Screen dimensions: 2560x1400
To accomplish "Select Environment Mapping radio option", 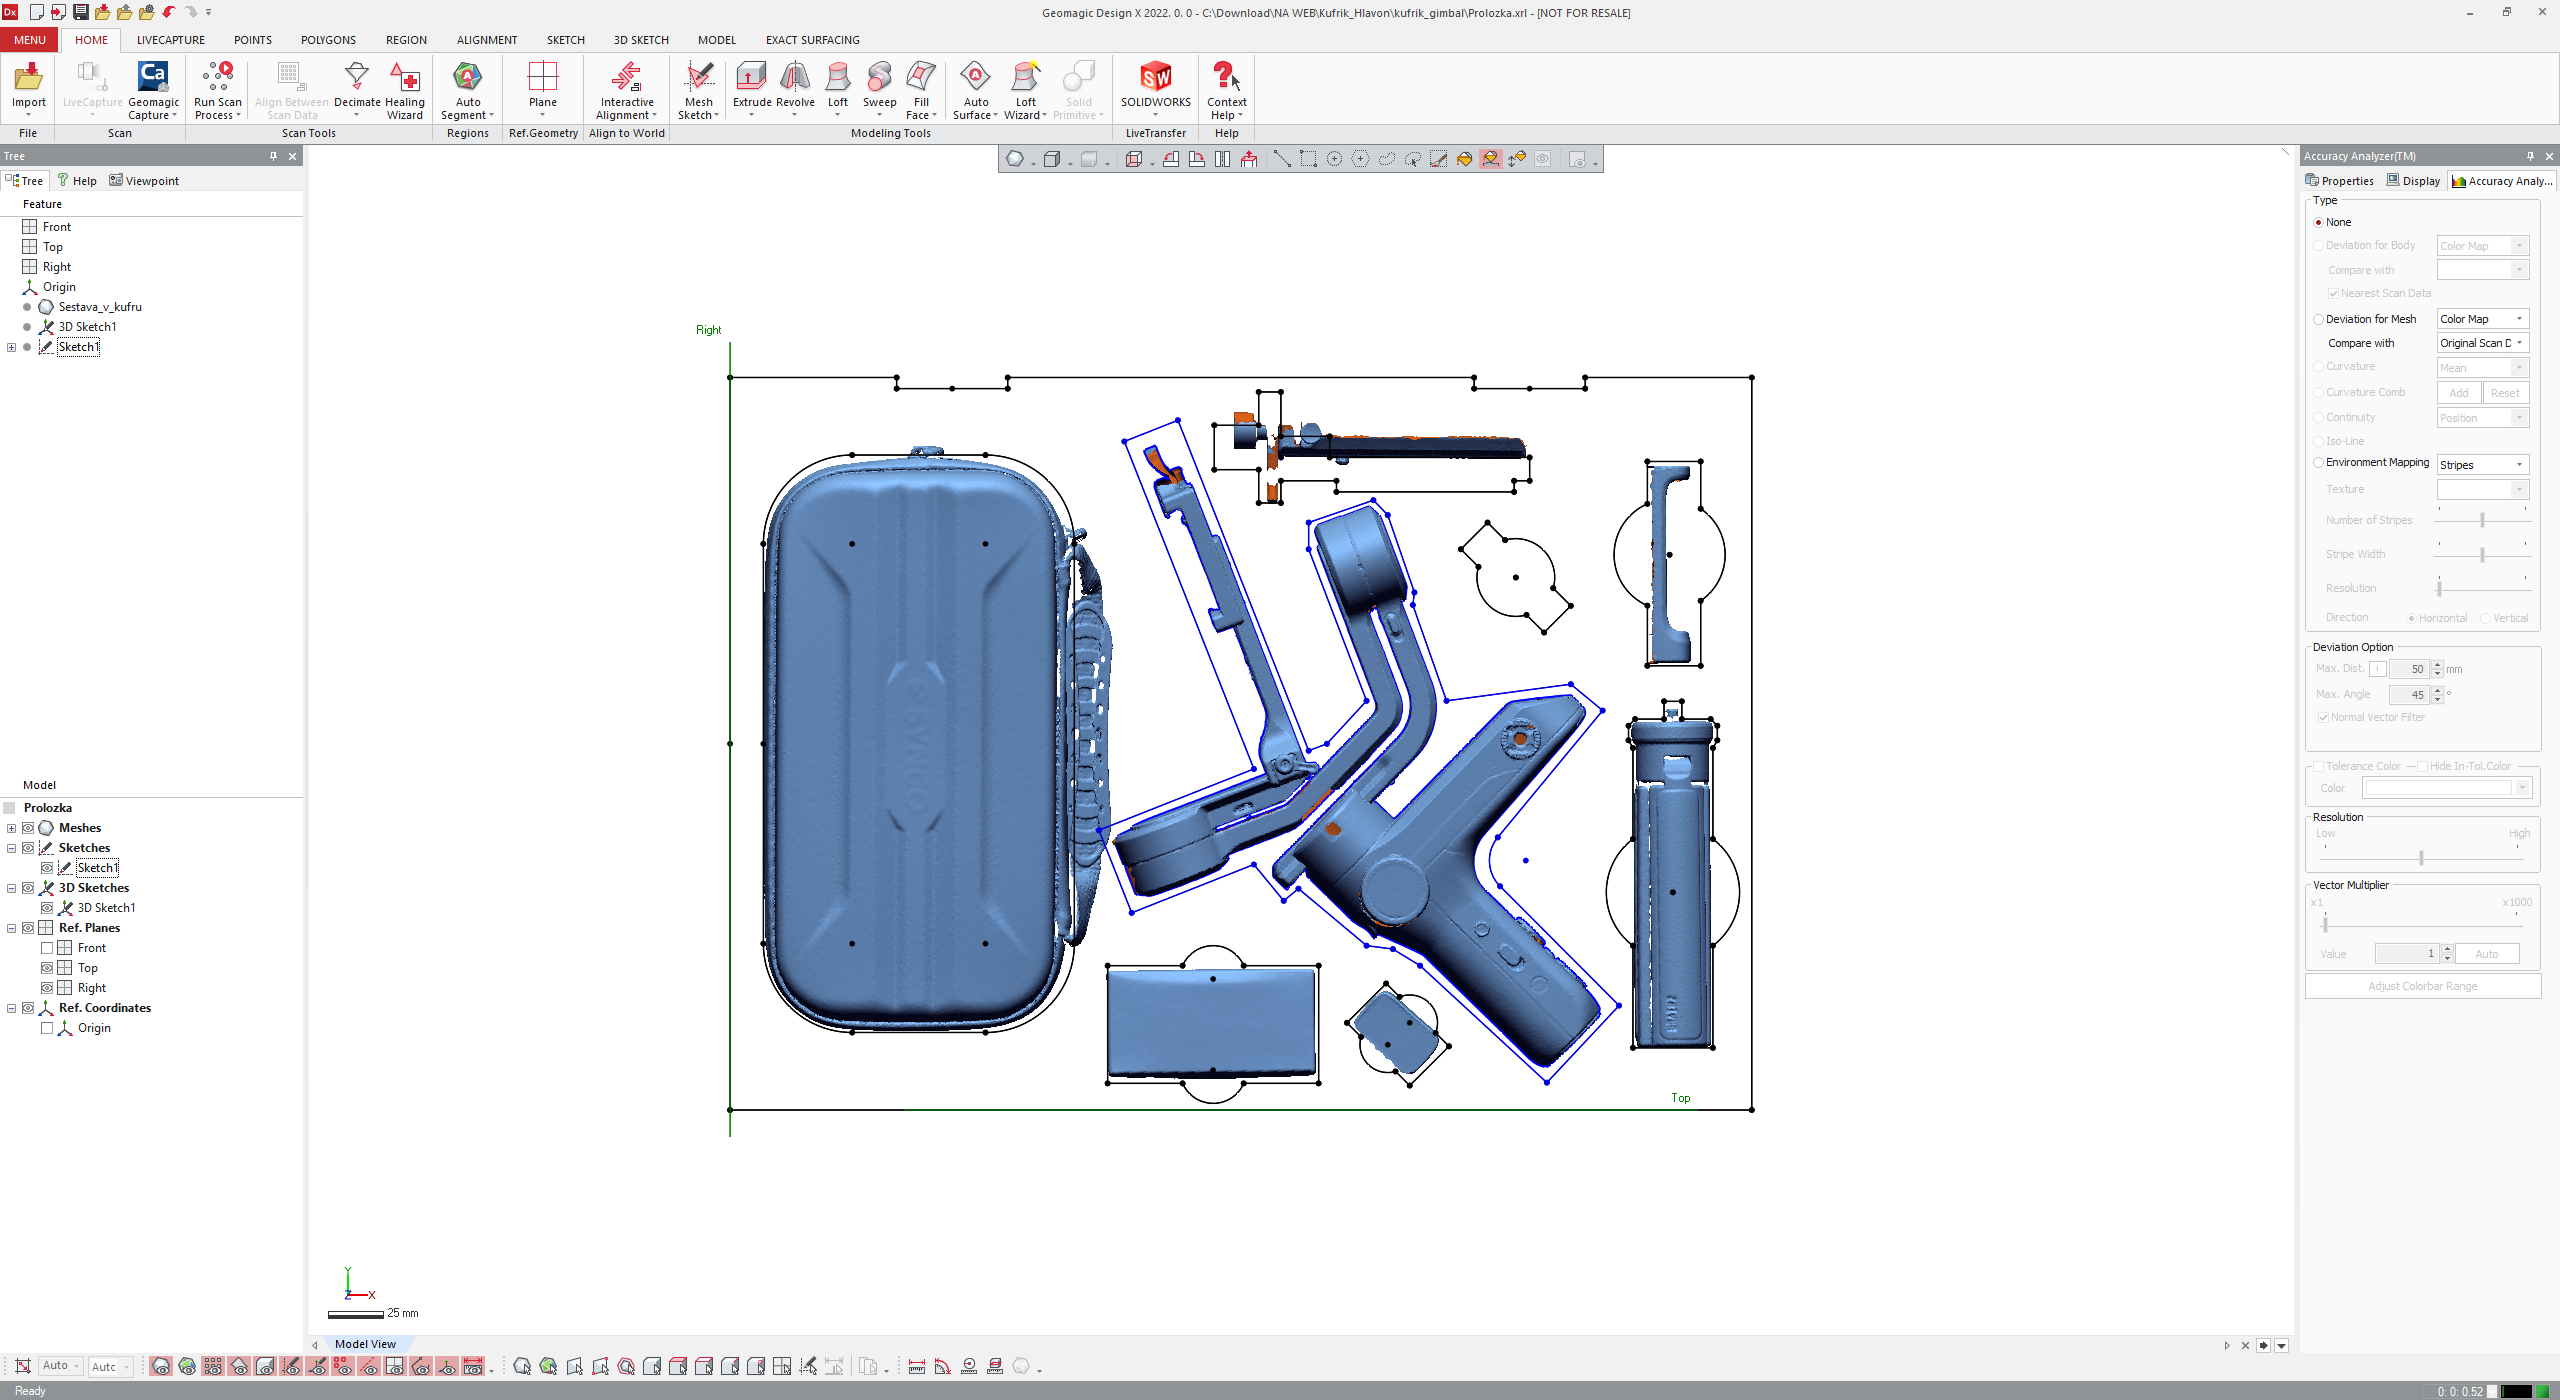I will pyautogui.click(x=2318, y=463).
